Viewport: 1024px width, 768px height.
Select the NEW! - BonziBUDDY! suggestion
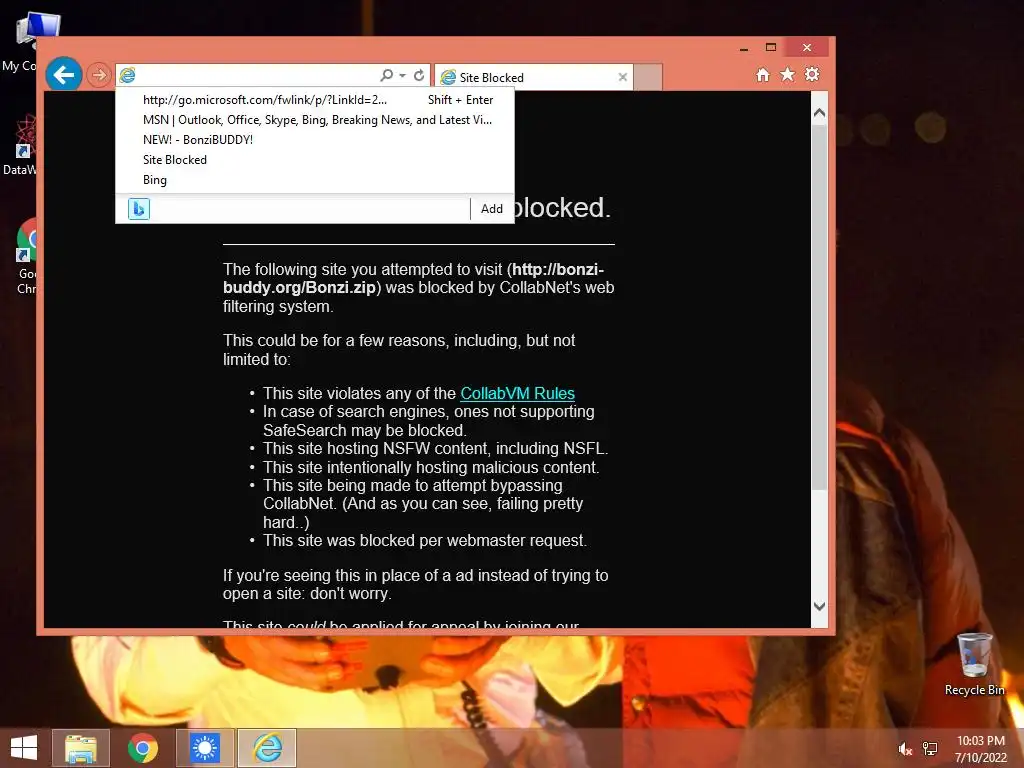click(315, 140)
